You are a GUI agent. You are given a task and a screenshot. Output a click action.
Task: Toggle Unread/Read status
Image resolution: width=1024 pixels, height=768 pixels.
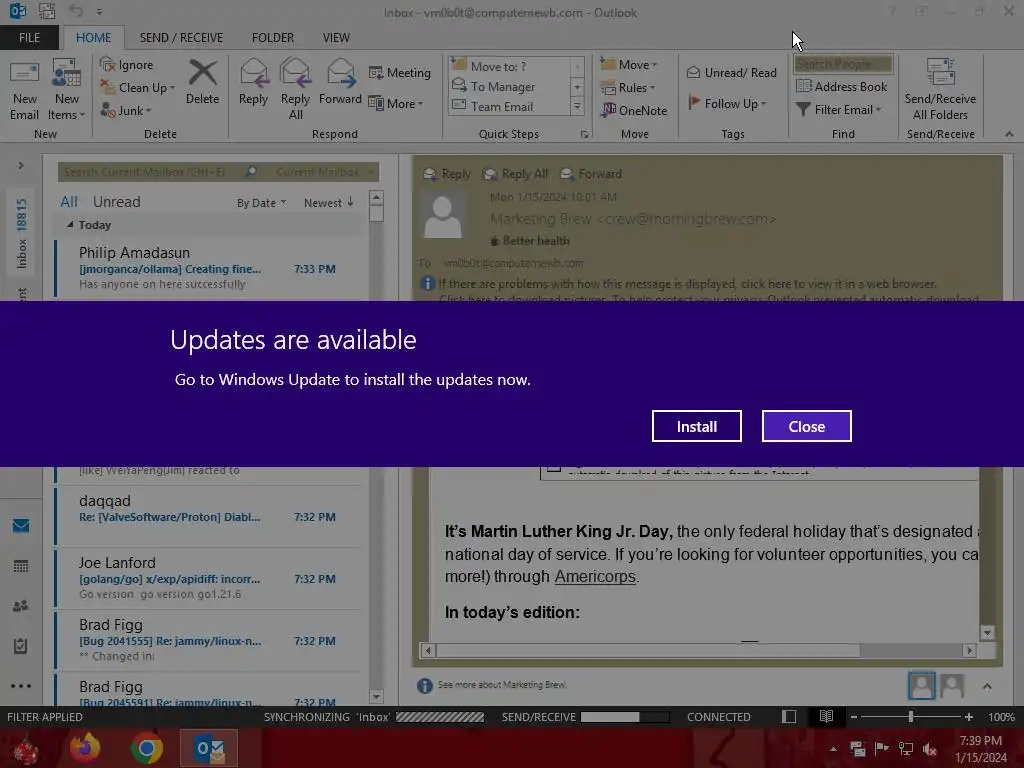732,72
